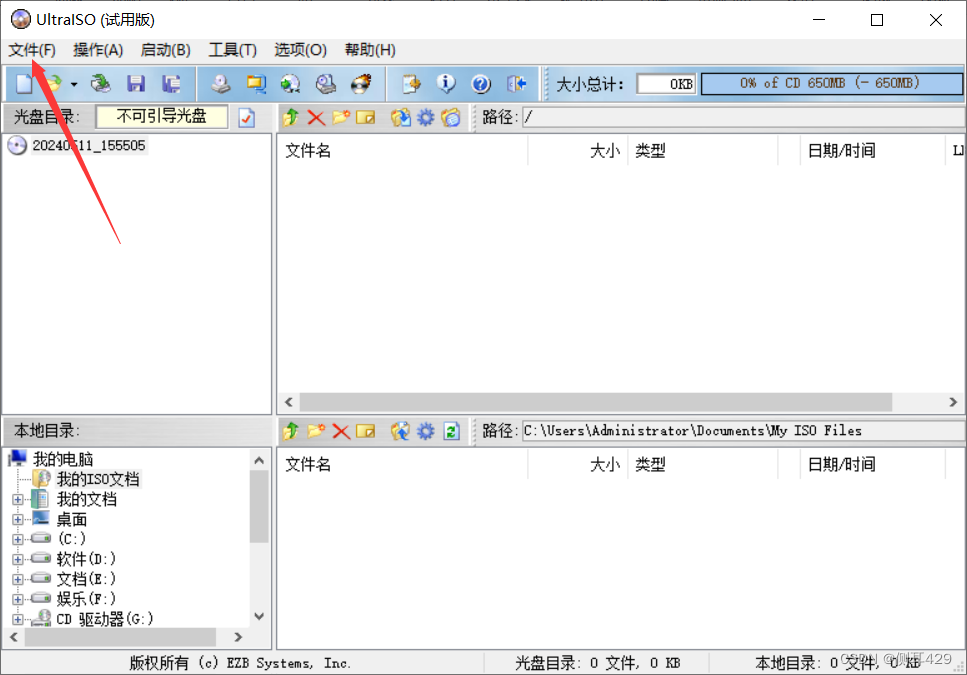Expand the 娱乐(F:) drive node
This screenshot has height=675, width=967.
click(x=17, y=599)
